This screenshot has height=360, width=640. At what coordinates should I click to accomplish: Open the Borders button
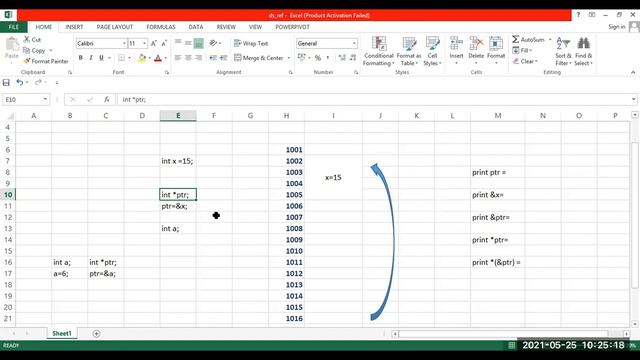click(122, 58)
